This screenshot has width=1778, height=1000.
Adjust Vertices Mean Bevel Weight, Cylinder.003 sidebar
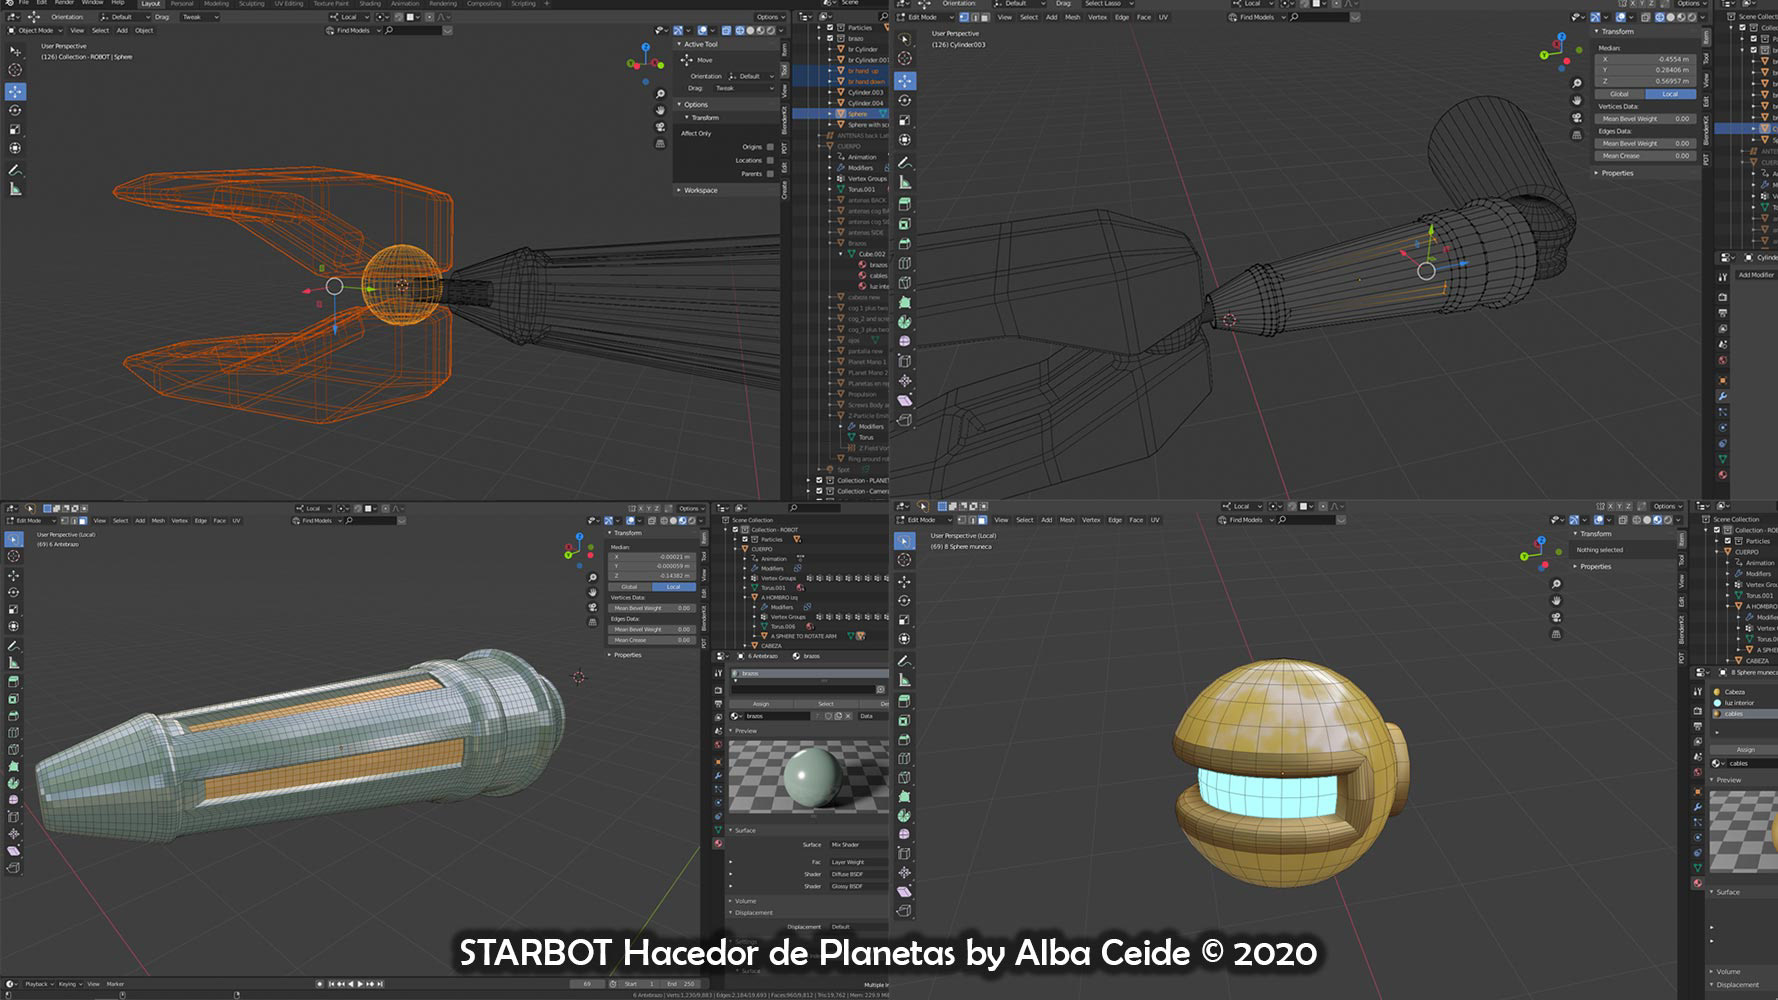point(1645,119)
